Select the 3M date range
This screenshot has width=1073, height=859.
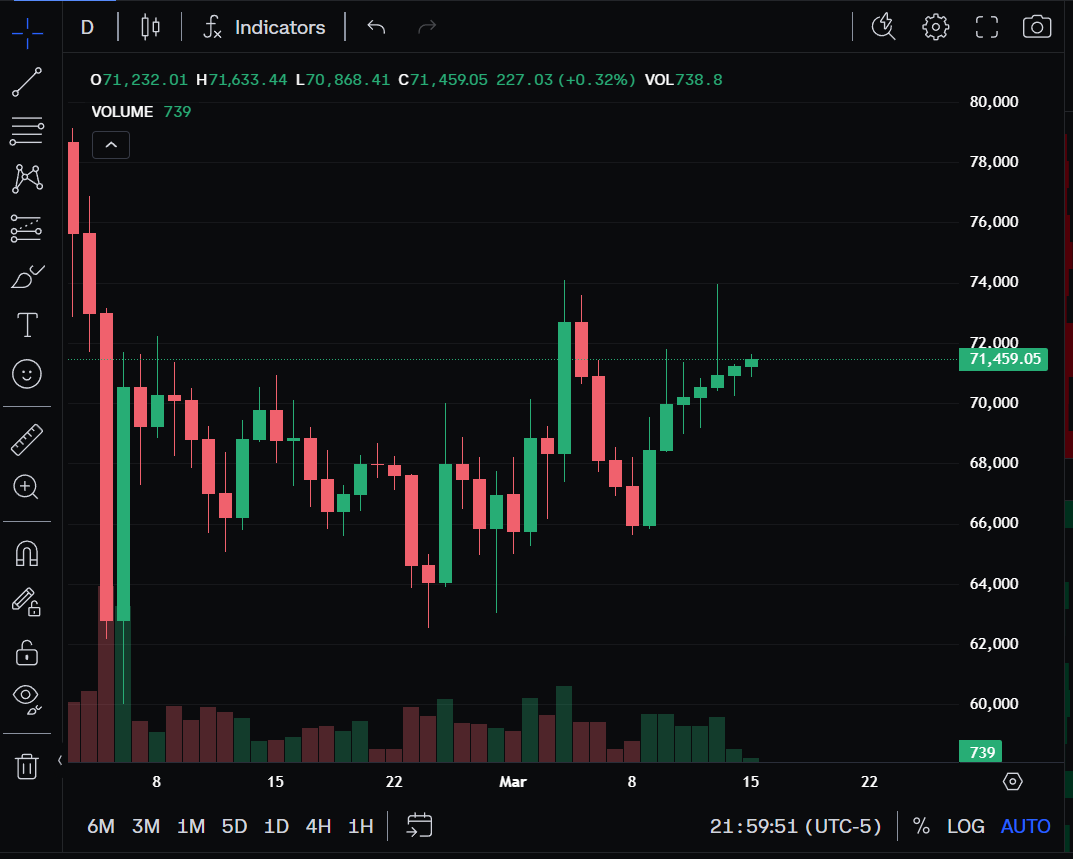[146, 826]
